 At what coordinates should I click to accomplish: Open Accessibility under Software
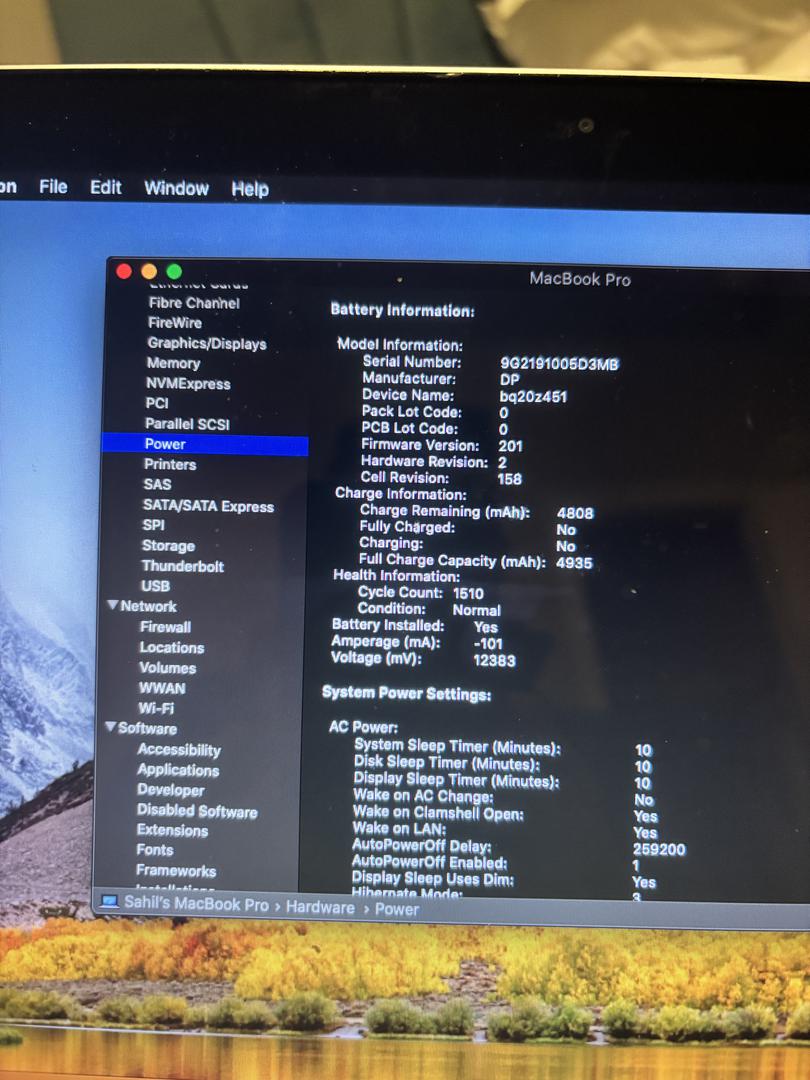pos(179,749)
